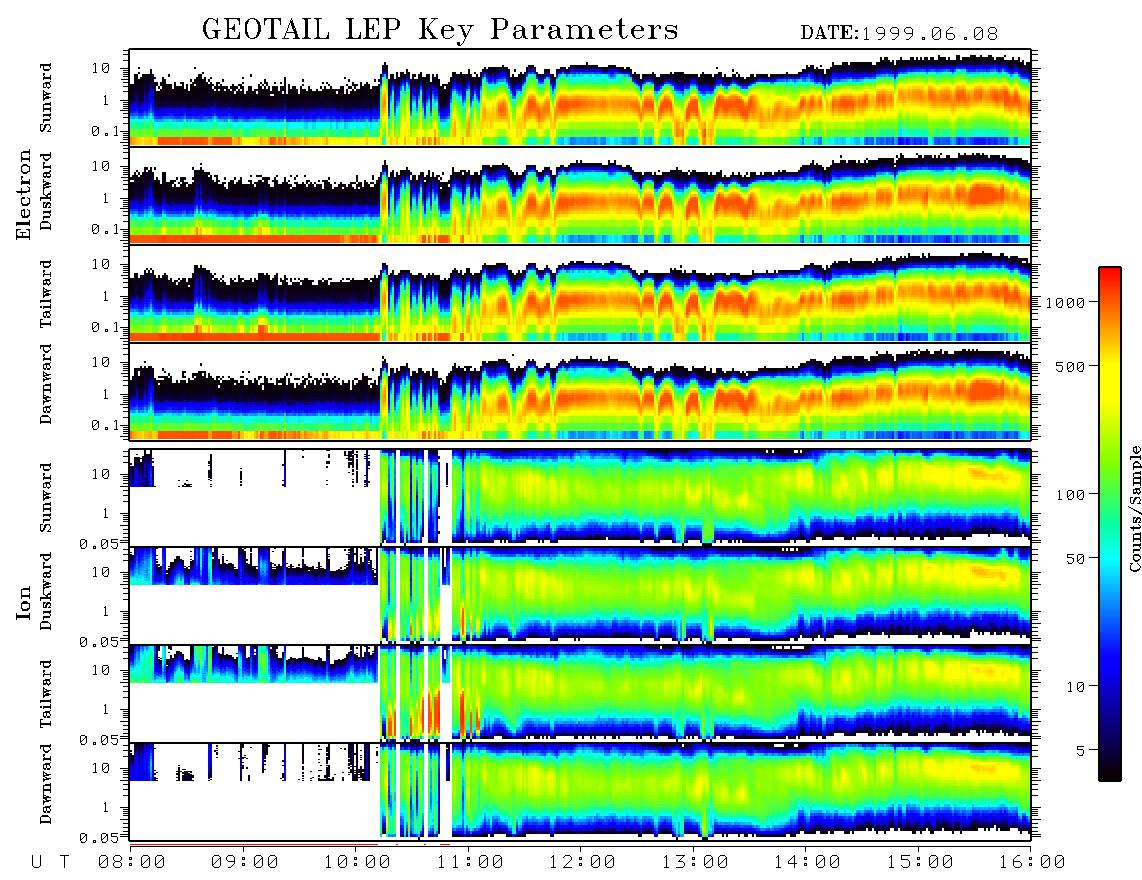
Task: Click the 09:00 time axis tick
Action: click(245, 862)
